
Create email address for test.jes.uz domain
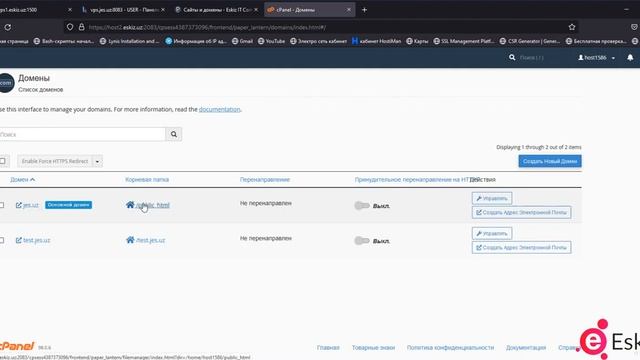[521, 247]
